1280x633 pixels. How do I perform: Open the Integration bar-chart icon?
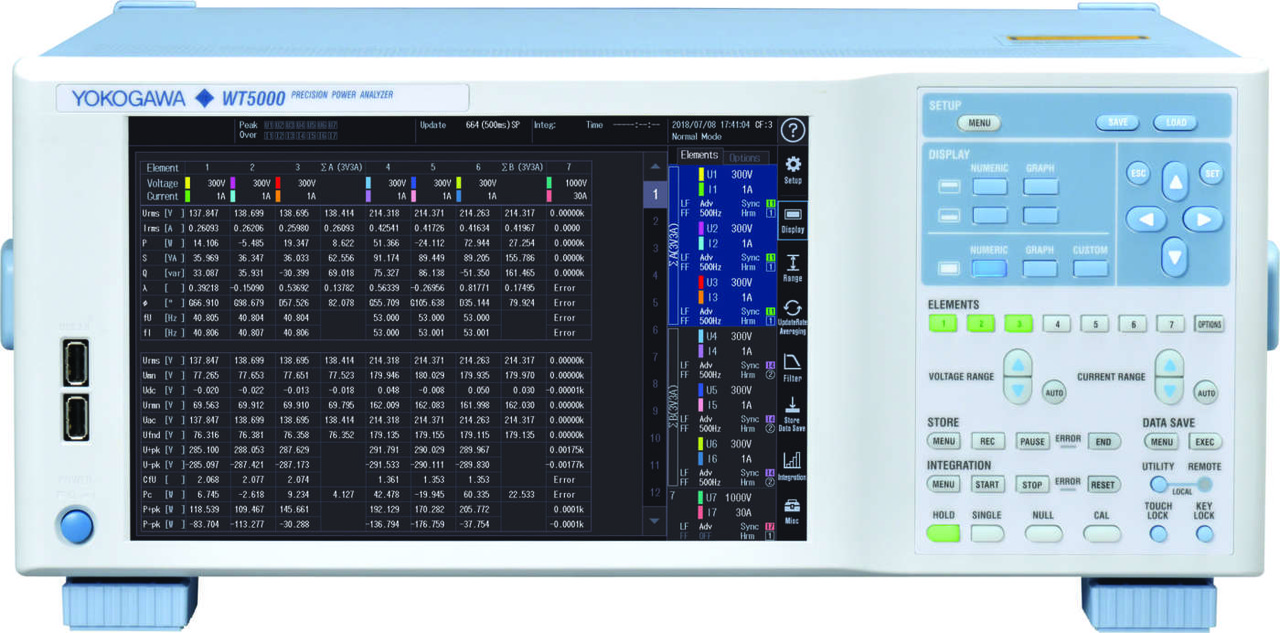click(792, 464)
